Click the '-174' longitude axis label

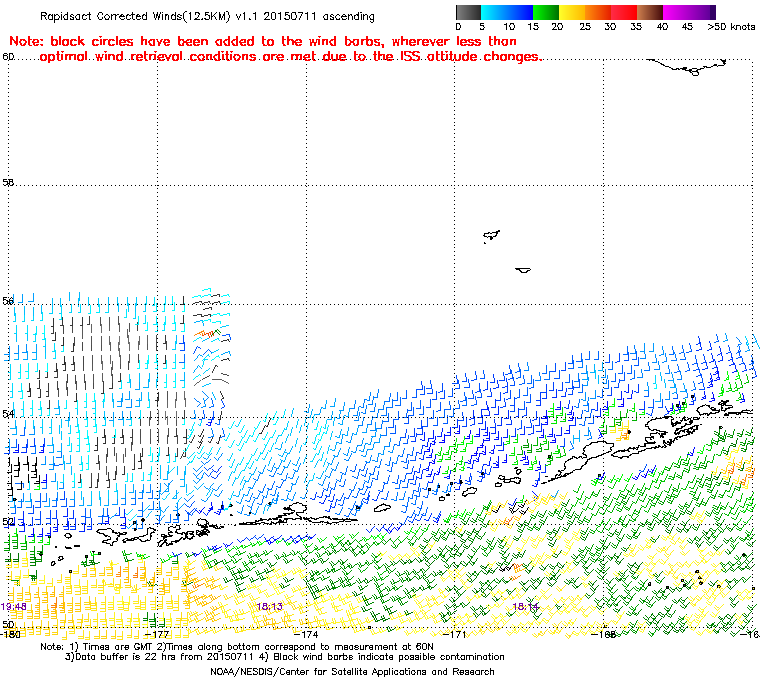306,634
